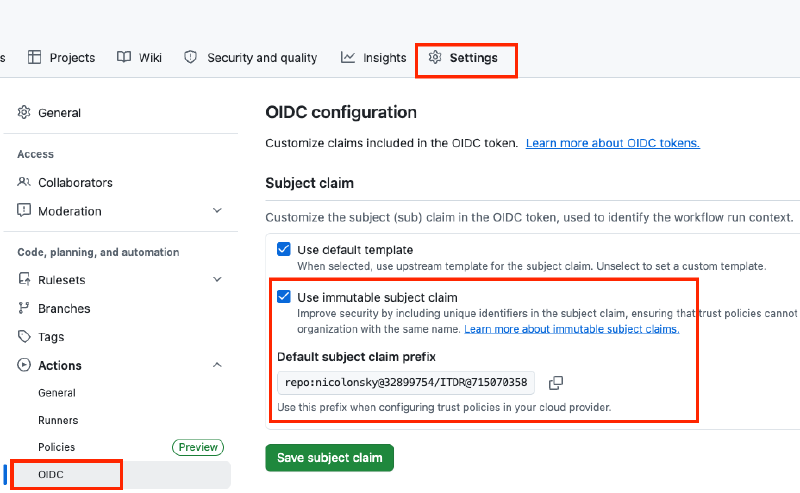Switch to Security and quality tab
800x493 pixels.
(x=251, y=58)
